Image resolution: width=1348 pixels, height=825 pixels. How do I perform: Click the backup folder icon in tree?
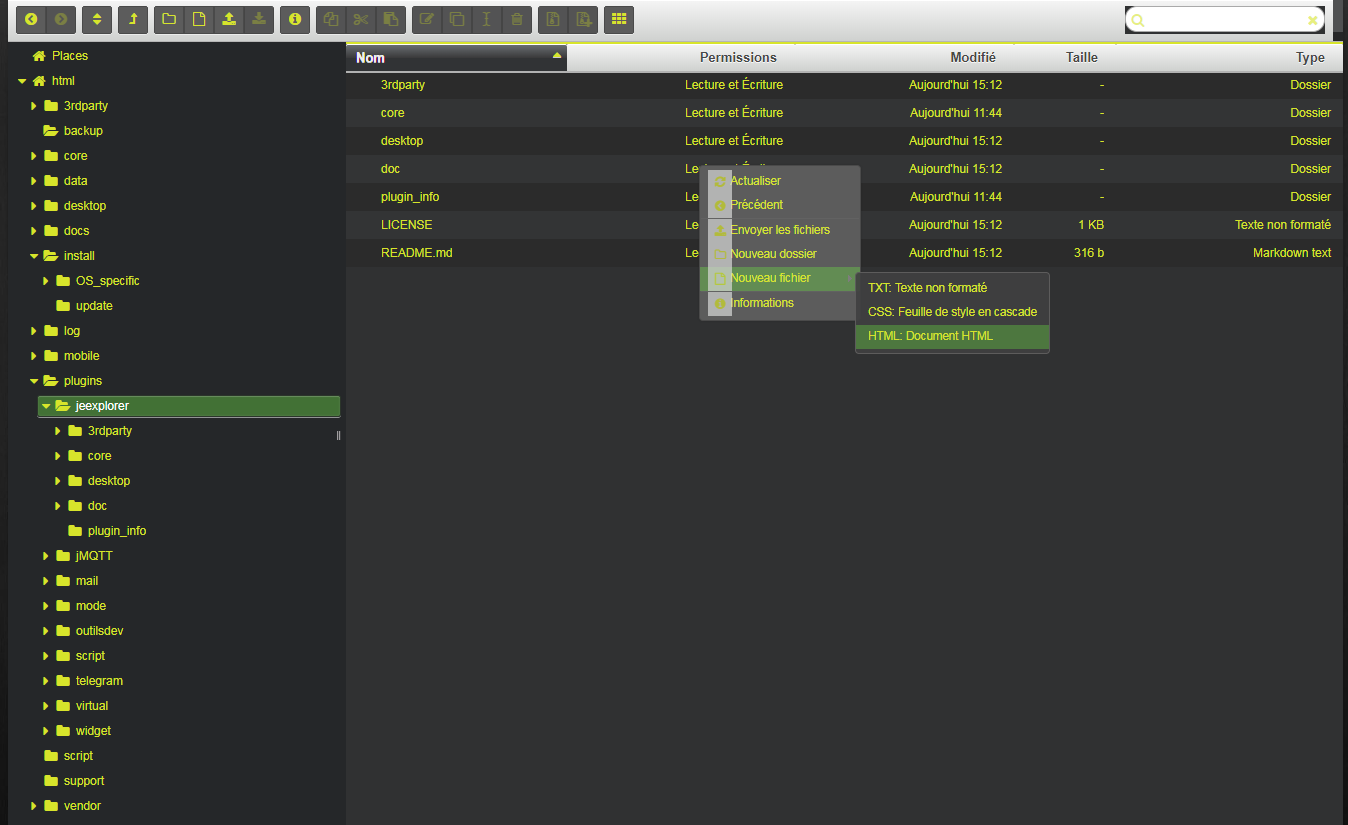(x=51, y=131)
